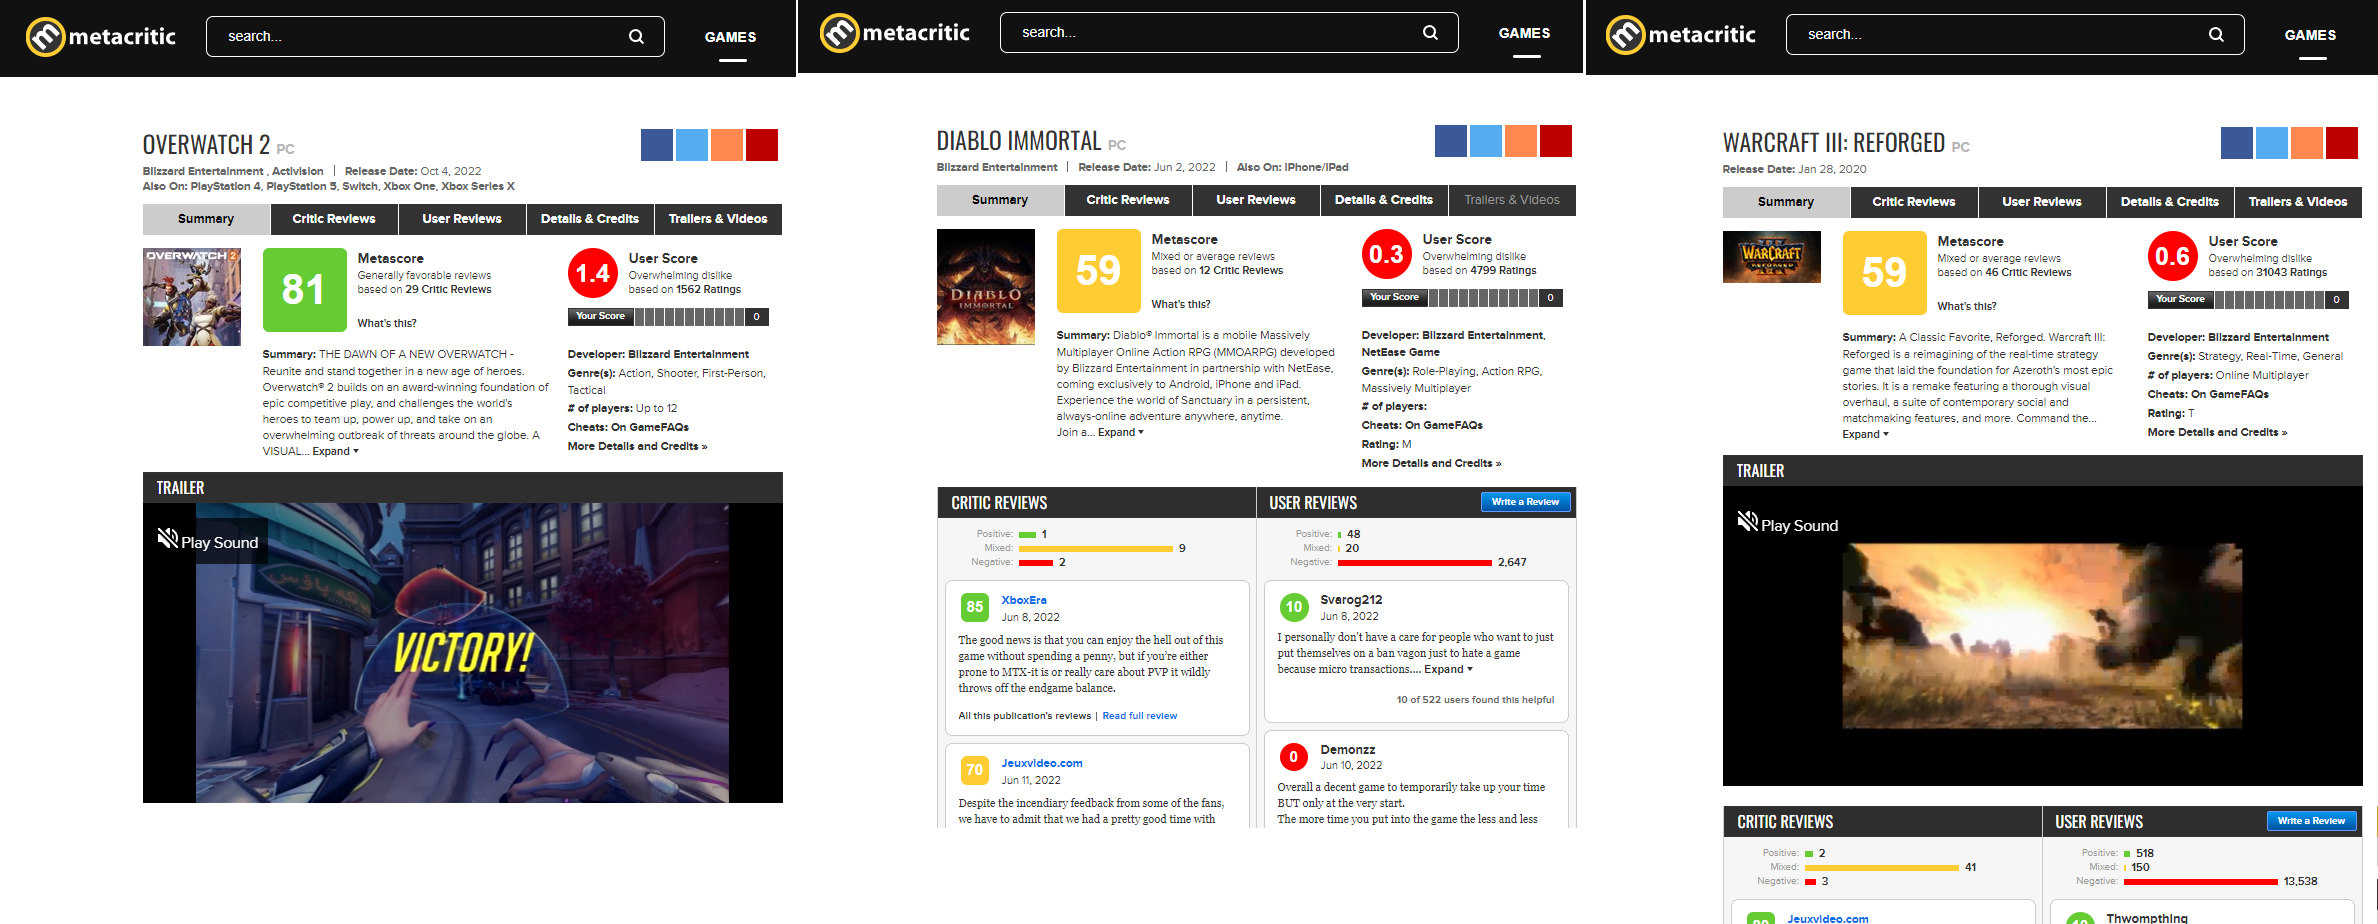This screenshot has width=2378, height=924.
Task: Follow Diablo Immortal's More Details and Credits link
Action: pos(1431,464)
